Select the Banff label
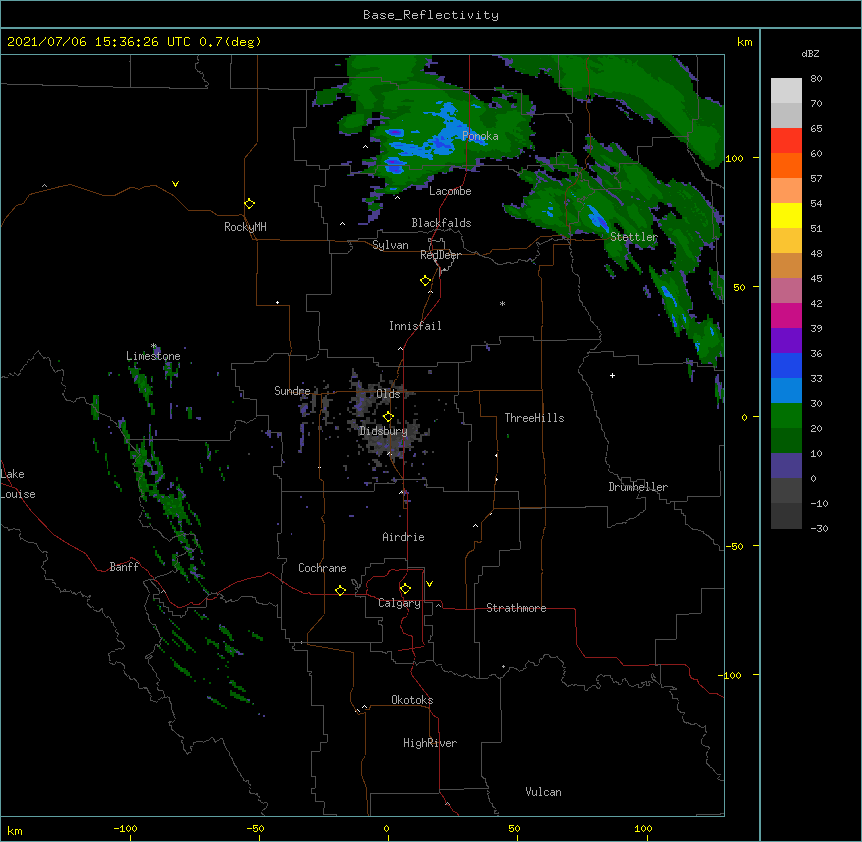Screen dimensions: 862x842 pyautogui.click(x=124, y=567)
